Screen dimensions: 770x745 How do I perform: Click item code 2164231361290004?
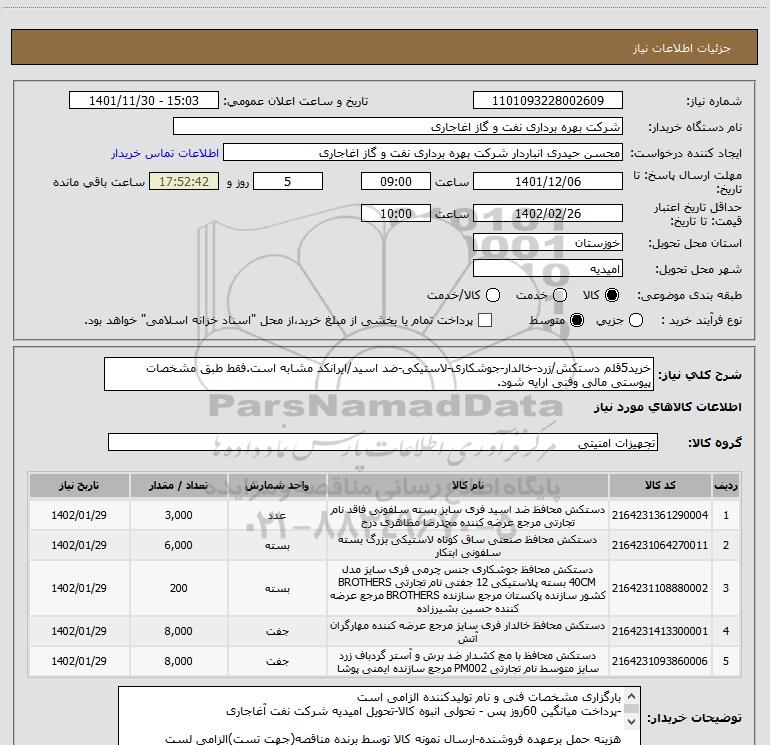[660, 515]
